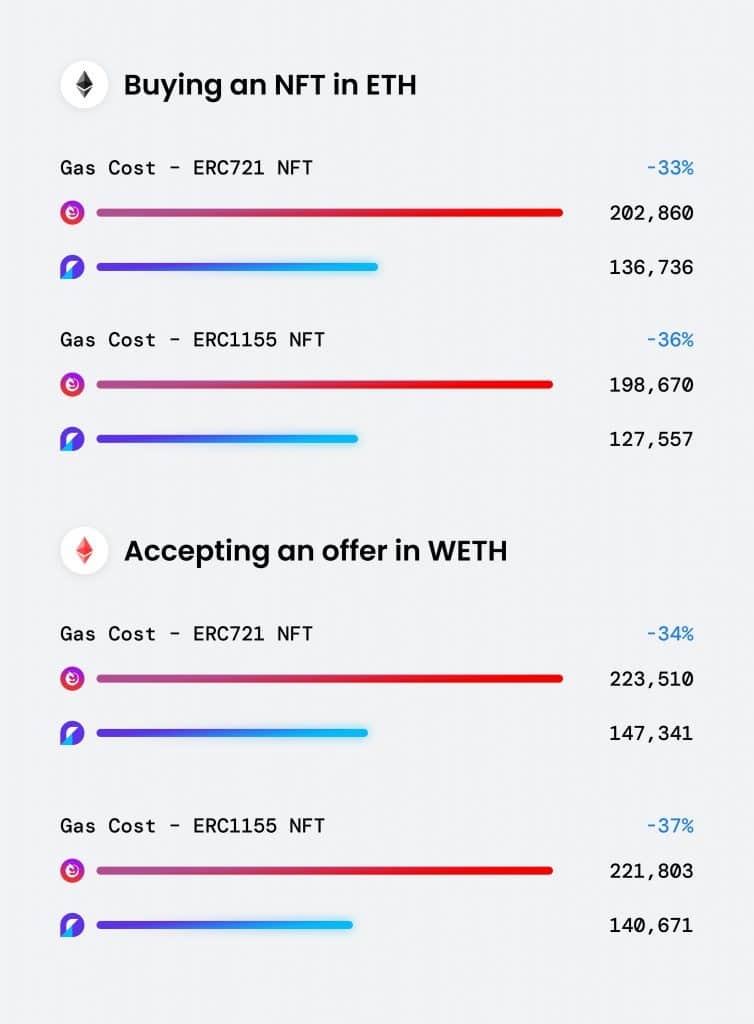Click the -36% savings label
Viewport: 754px width, 1024px height.
tap(669, 340)
